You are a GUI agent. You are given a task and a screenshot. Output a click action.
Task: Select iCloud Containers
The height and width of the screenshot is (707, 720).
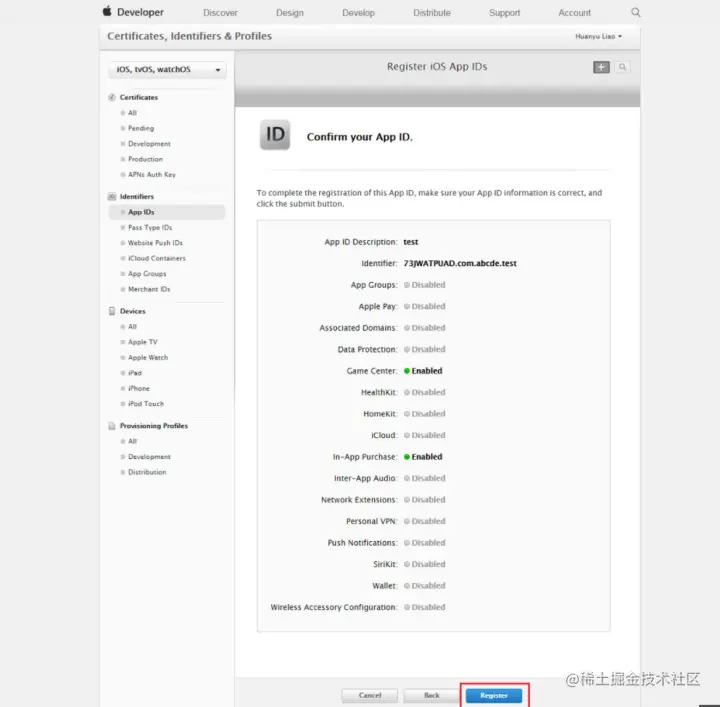157,258
